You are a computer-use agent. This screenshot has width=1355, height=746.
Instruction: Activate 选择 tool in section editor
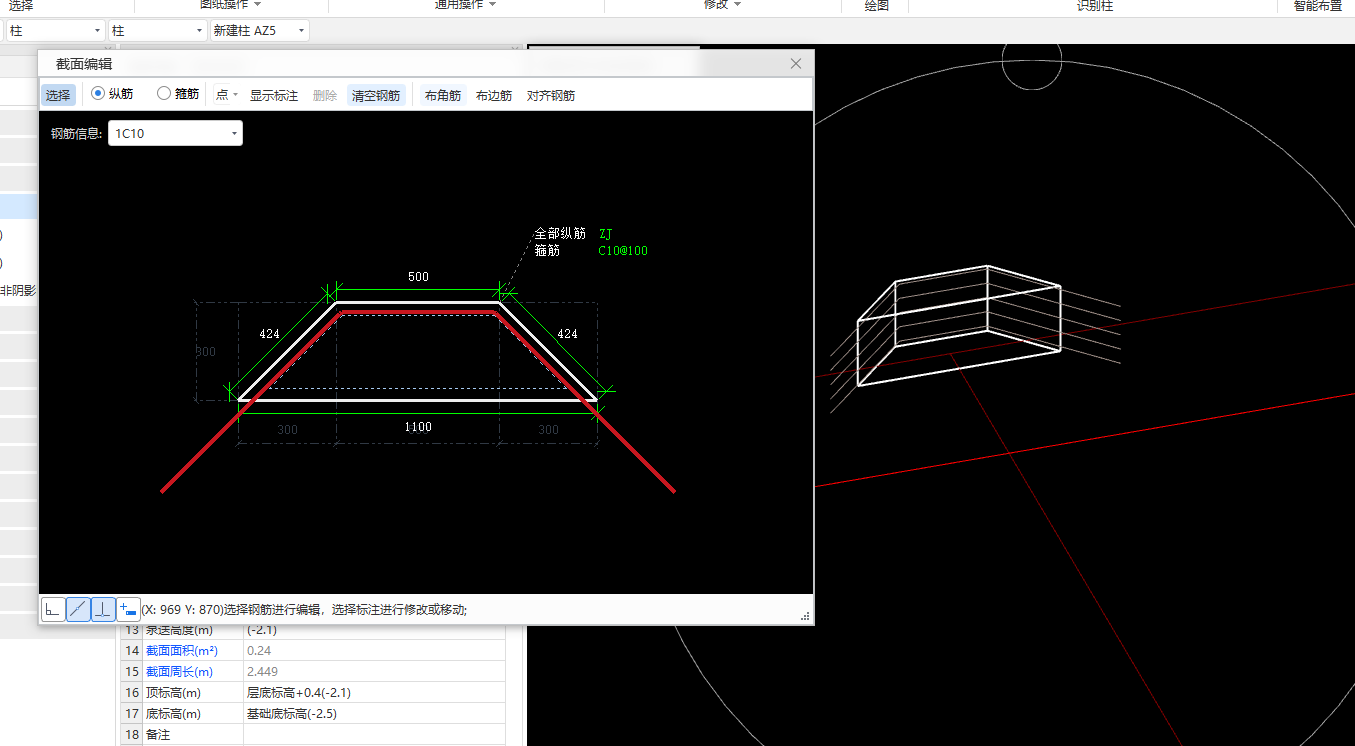tap(58, 95)
